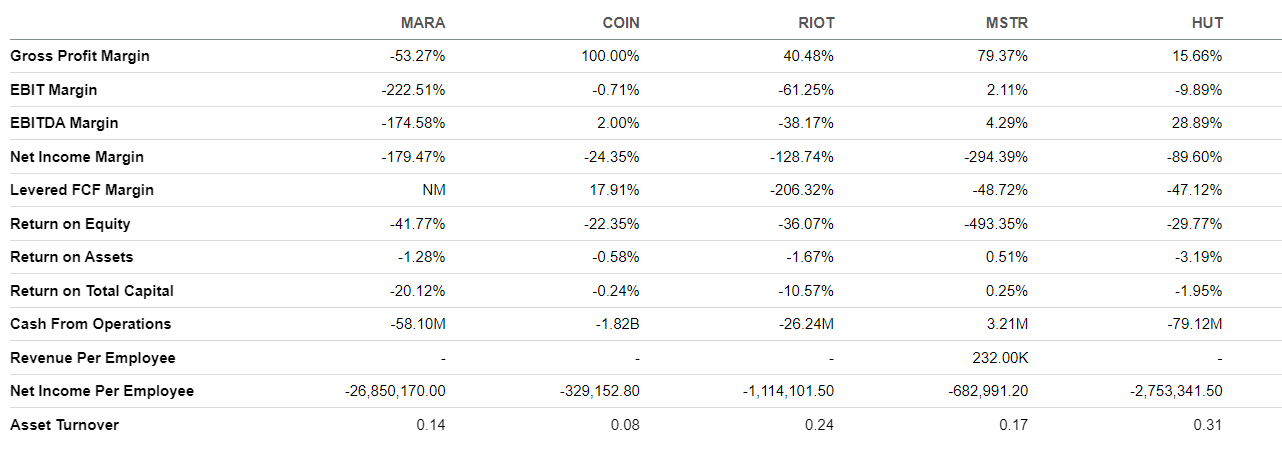Select the EBIT Margin row label
The height and width of the screenshot is (462, 1282).
(x=54, y=90)
